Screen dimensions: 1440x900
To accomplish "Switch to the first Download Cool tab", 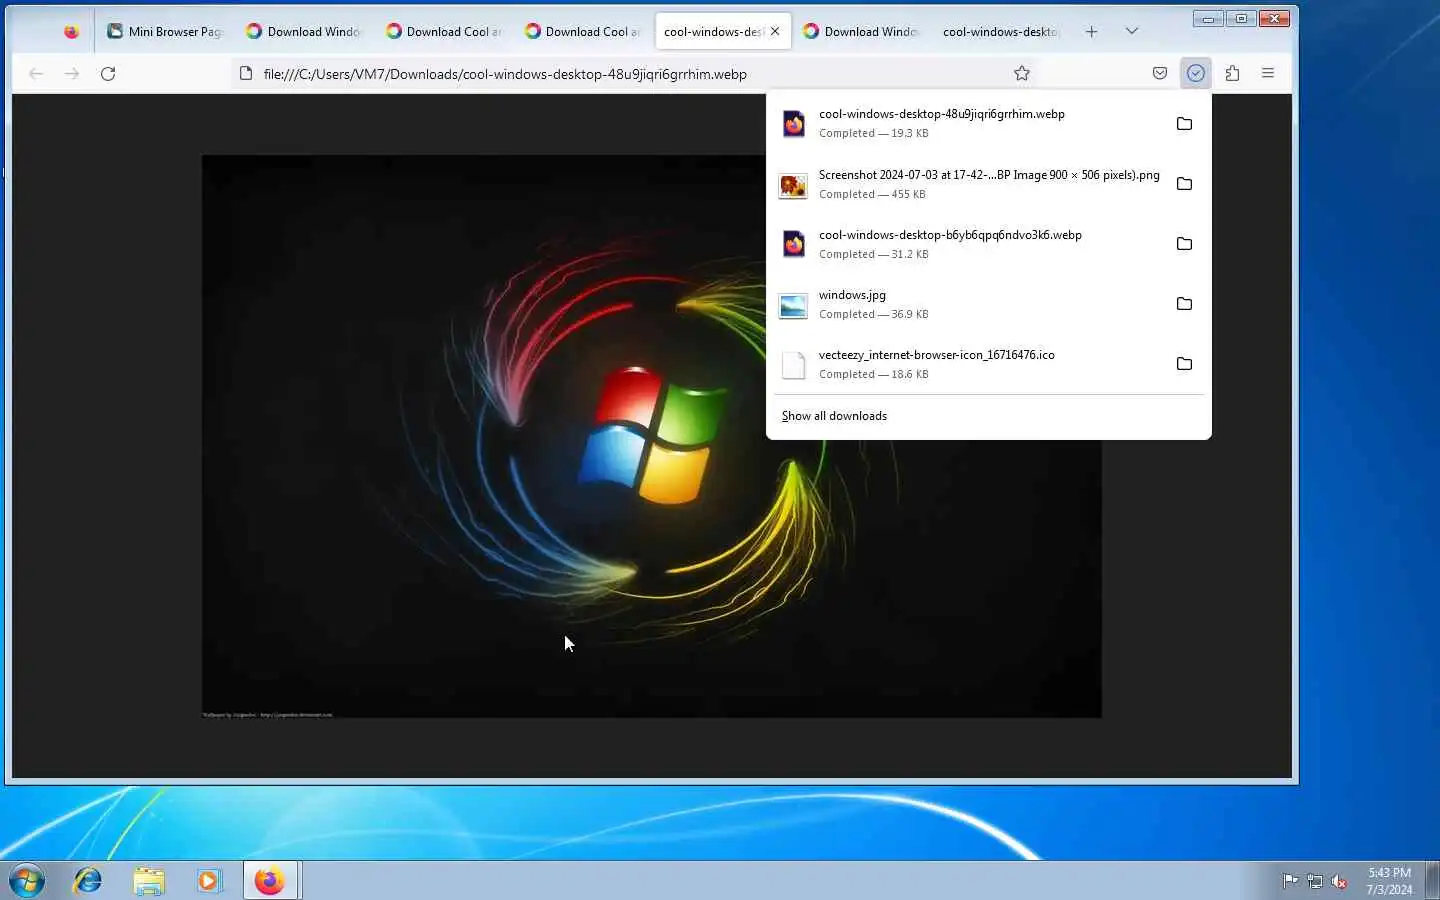I will [x=445, y=31].
